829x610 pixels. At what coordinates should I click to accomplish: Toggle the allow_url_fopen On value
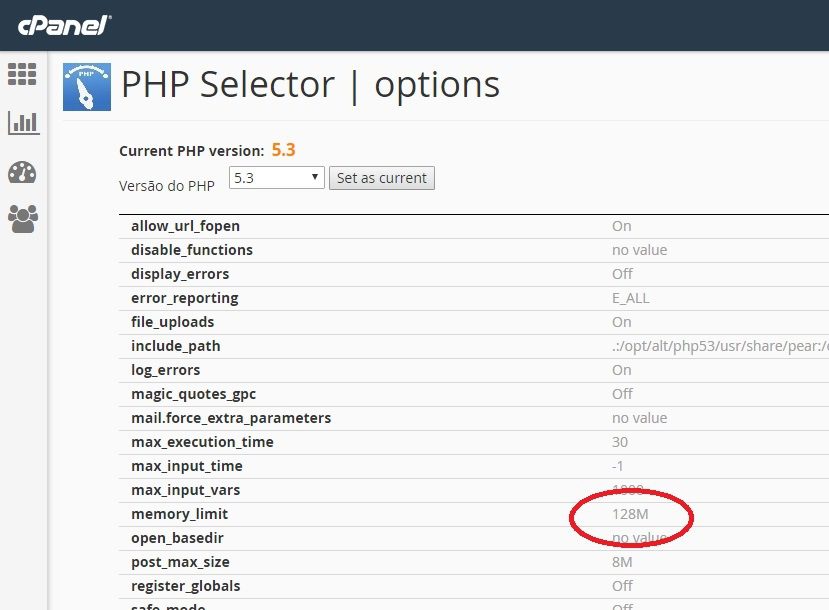click(621, 226)
